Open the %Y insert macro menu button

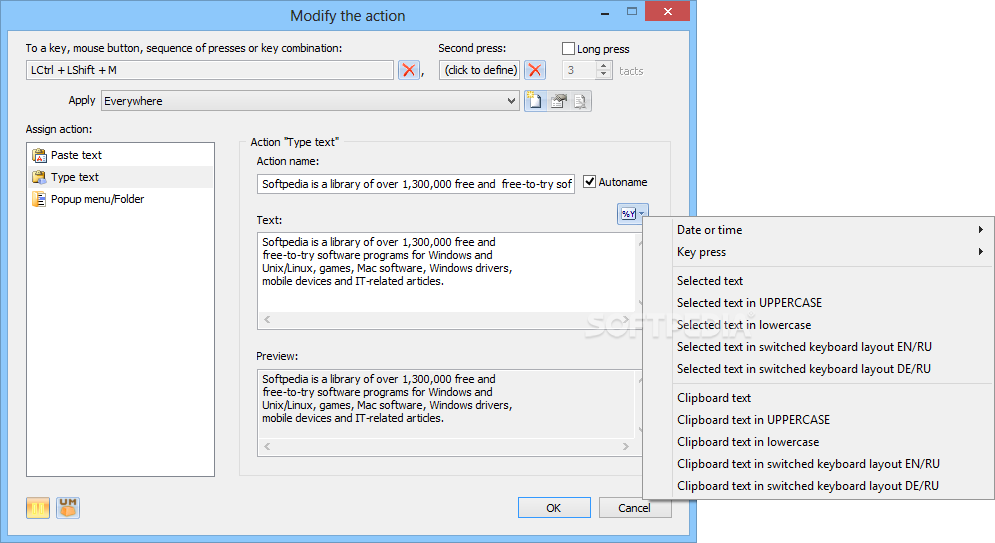(633, 214)
